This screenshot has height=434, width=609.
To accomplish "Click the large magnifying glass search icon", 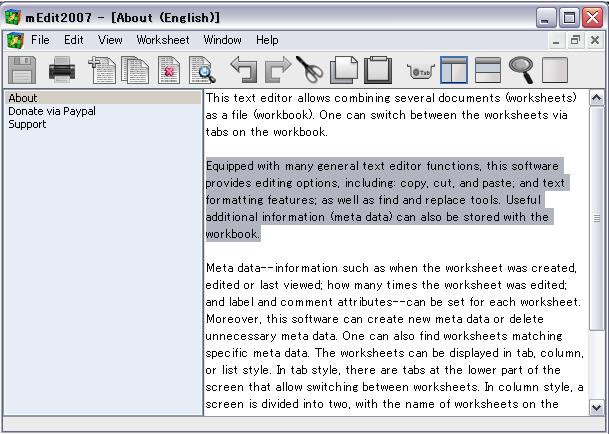I will pos(521,70).
